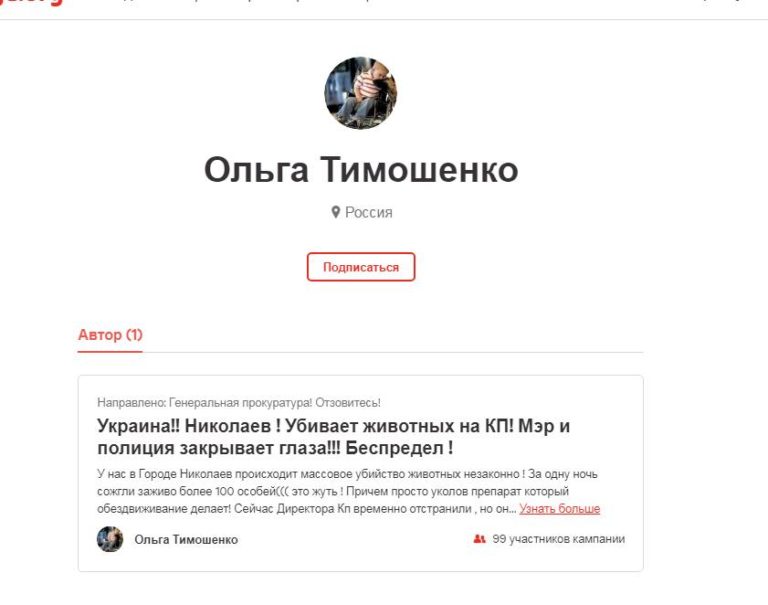Follow the Узнать больше link
This screenshot has height=605, width=768.
point(559,508)
